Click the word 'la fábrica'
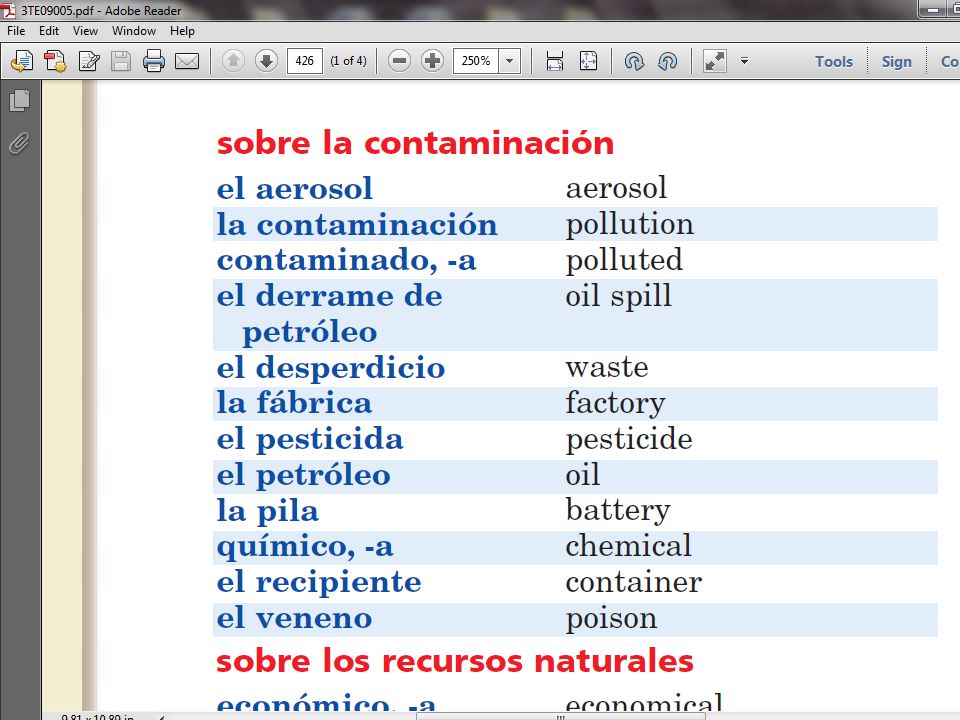The image size is (960, 720). coord(294,403)
